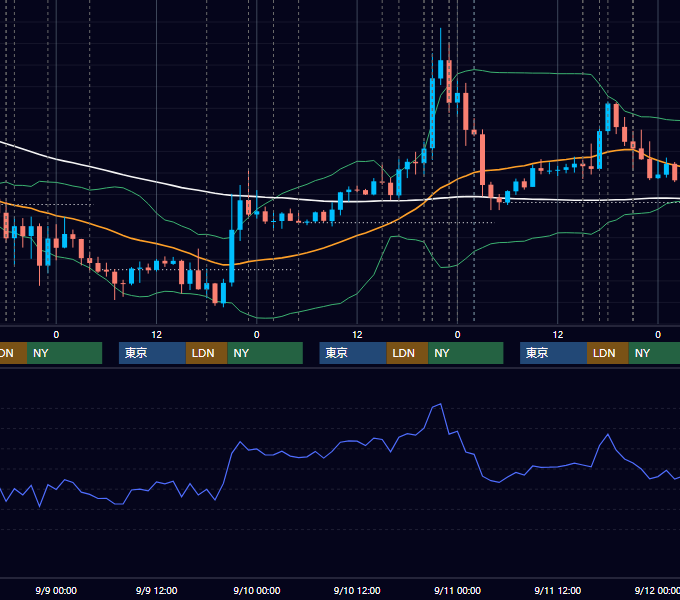Click hour tick 0 above 9/10 00:00
This screenshot has width=680, height=600.
point(257,335)
